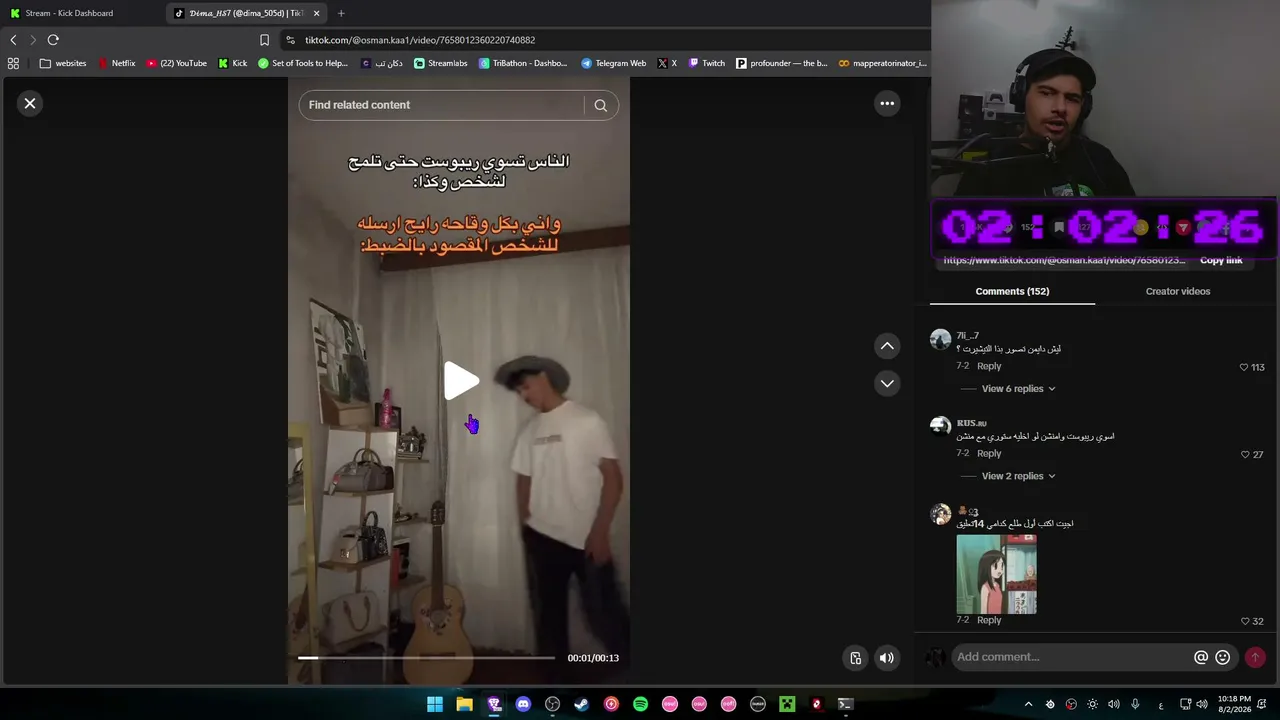
Task: Open the Twitch bookmark
Action: click(x=707, y=63)
